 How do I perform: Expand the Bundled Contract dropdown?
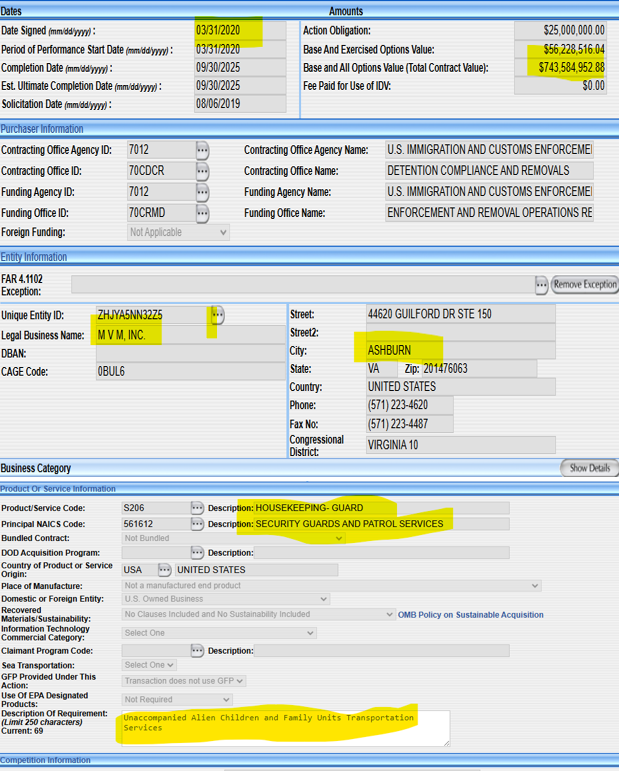233,539
